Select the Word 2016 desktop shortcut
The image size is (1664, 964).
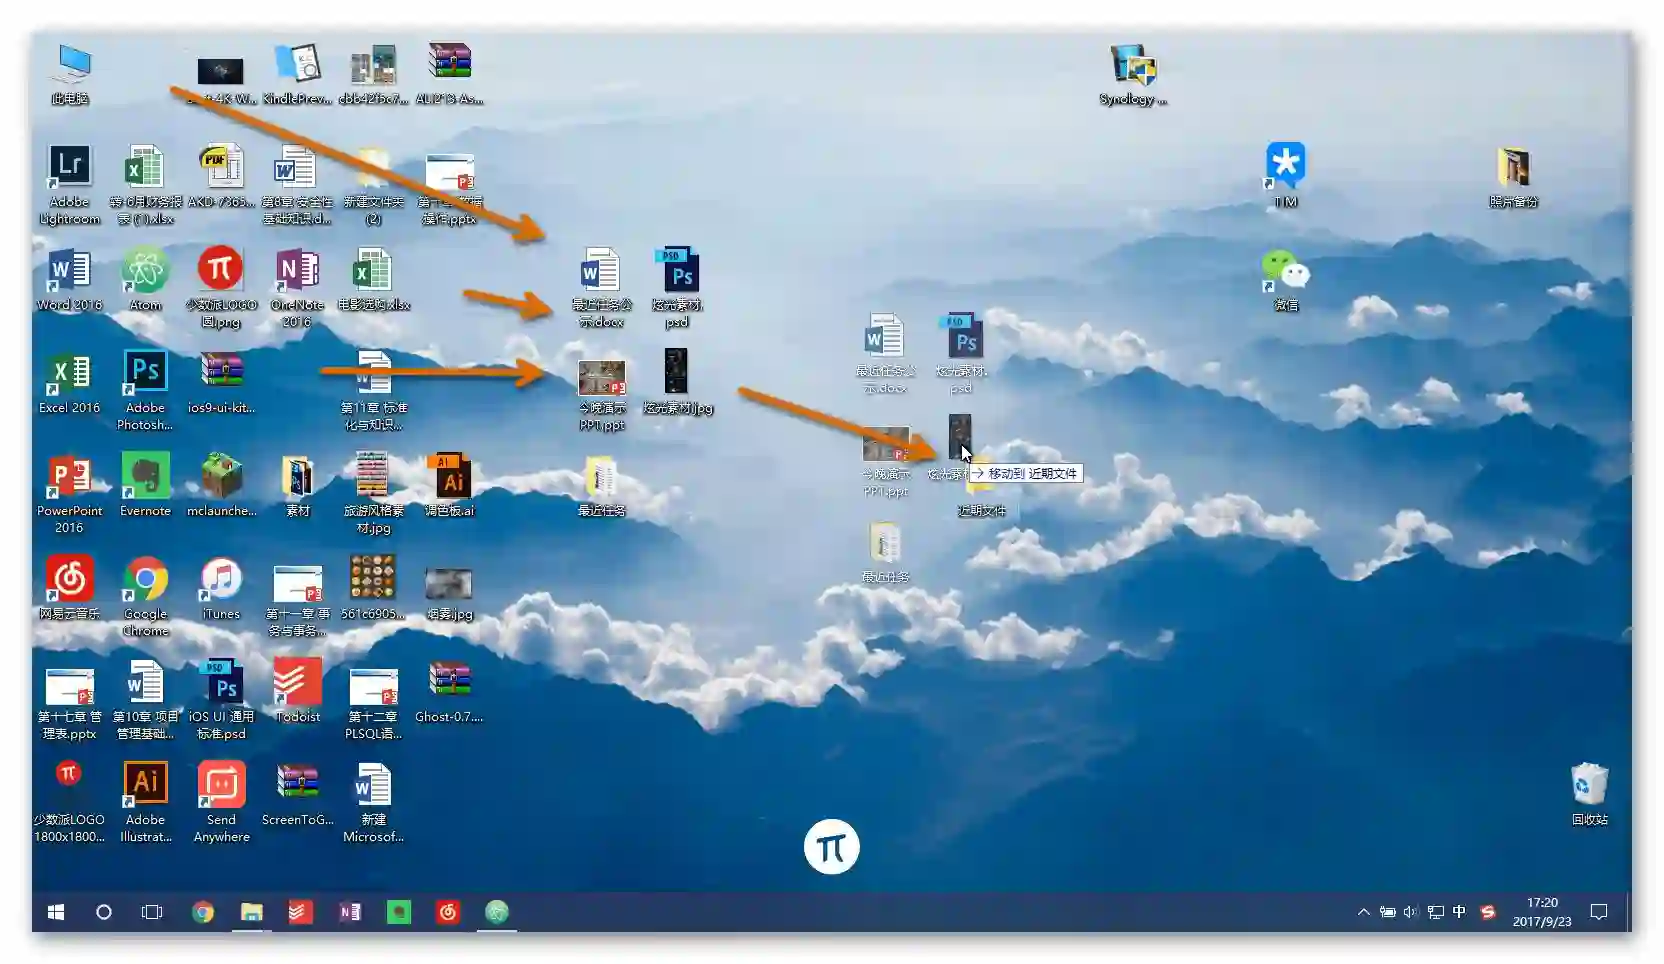click(70, 280)
